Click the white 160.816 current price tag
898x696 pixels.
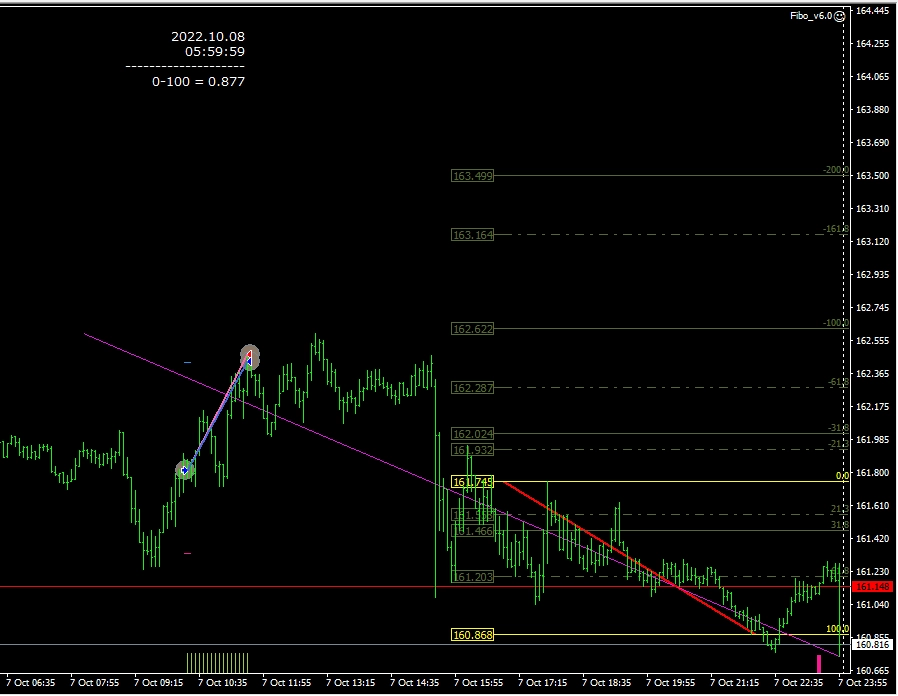point(872,644)
